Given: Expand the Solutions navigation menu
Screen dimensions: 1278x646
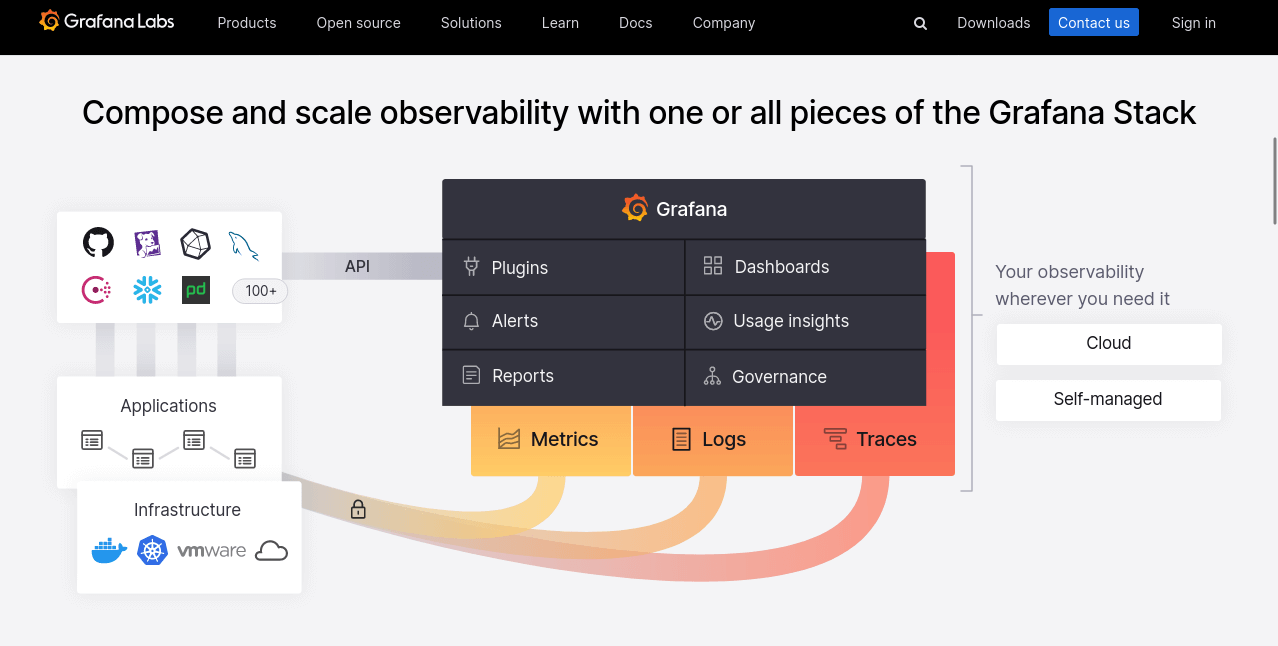Looking at the screenshot, I should click(x=471, y=23).
